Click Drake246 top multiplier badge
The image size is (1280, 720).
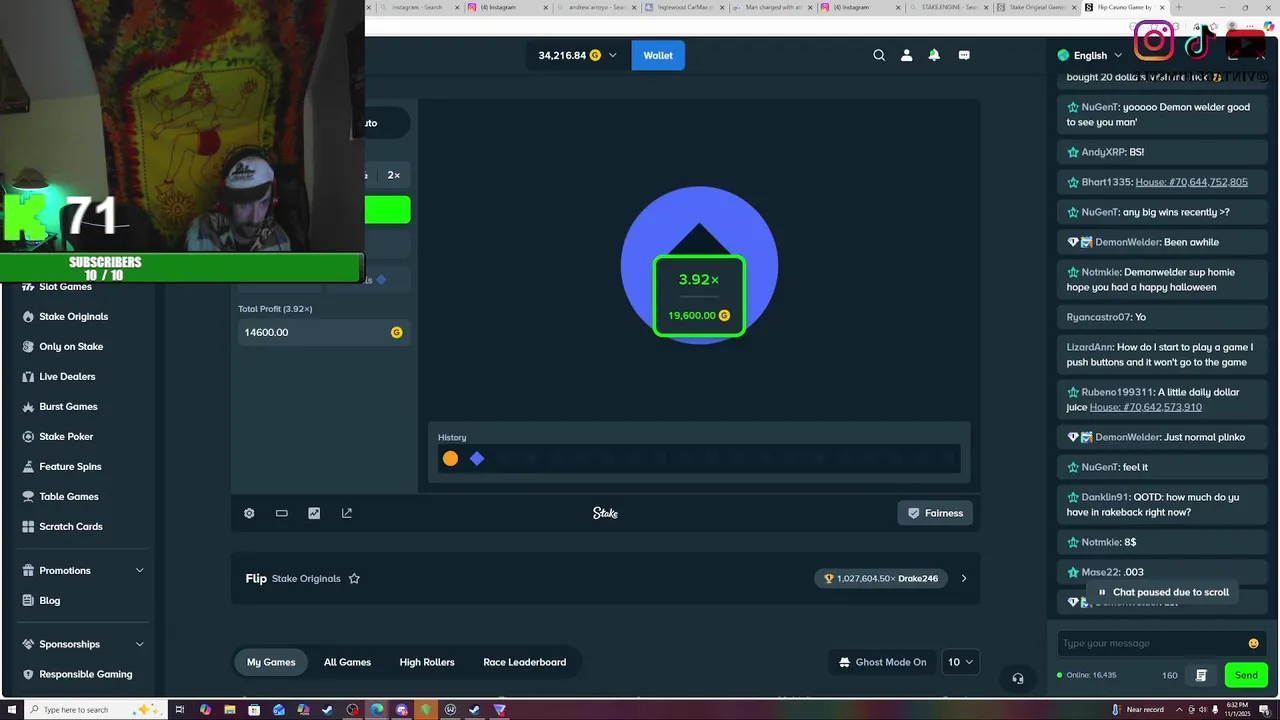coord(881,578)
